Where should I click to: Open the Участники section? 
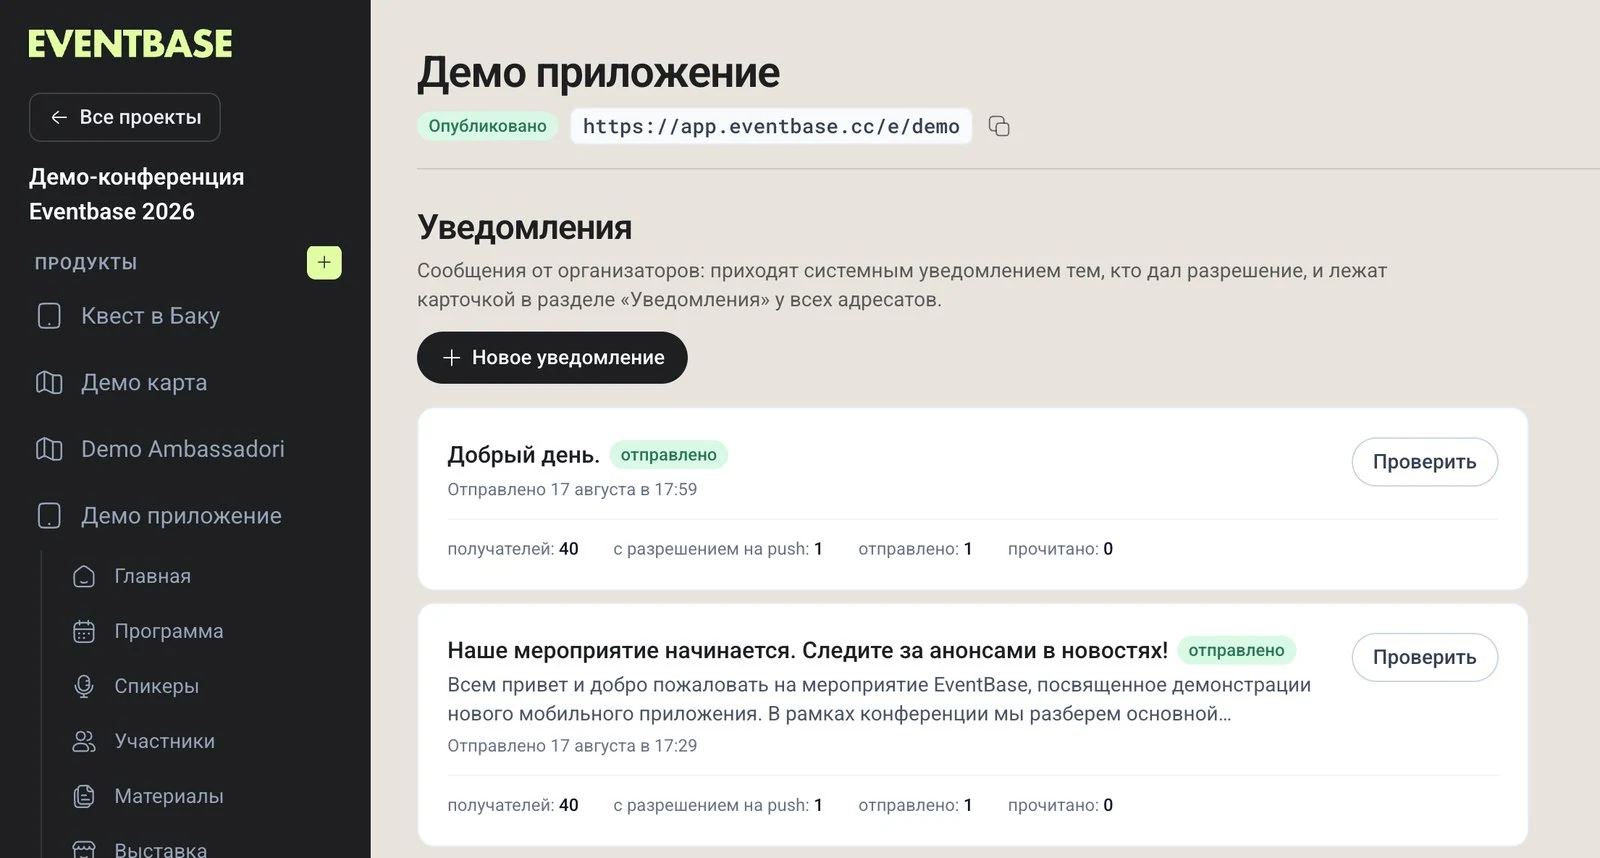pos(164,741)
